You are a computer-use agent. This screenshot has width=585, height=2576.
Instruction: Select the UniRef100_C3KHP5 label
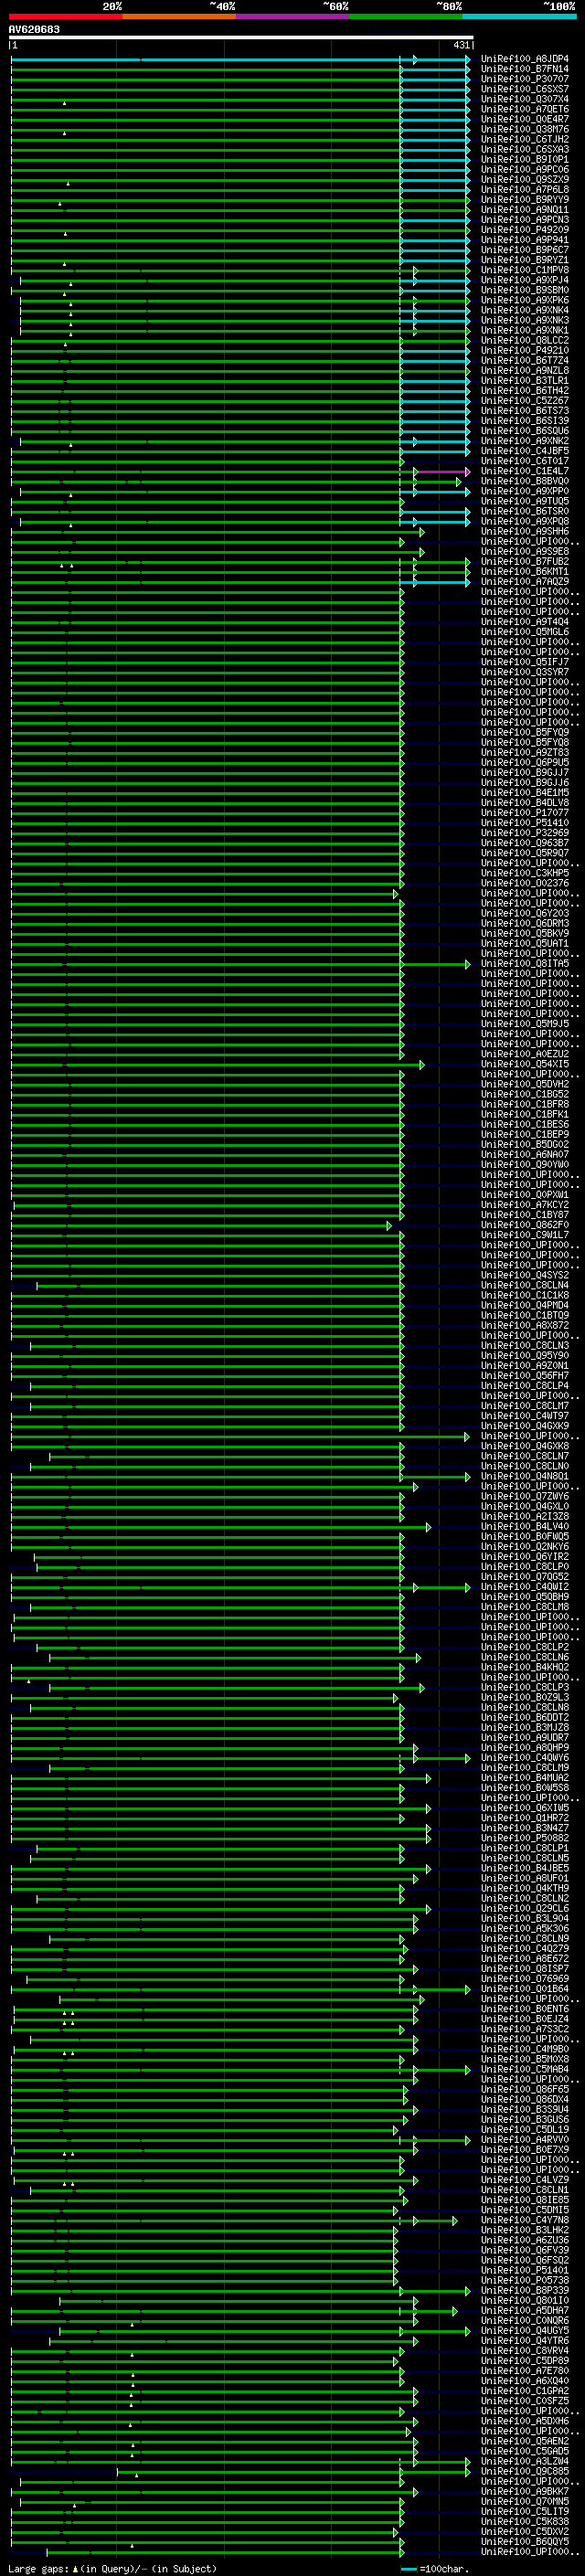tap(524, 873)
